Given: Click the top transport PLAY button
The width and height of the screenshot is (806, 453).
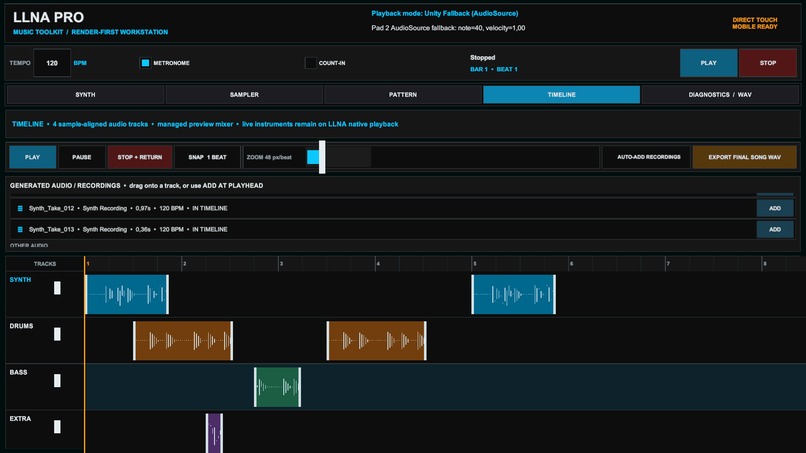Looking at the screenshot, I should 708,63.
